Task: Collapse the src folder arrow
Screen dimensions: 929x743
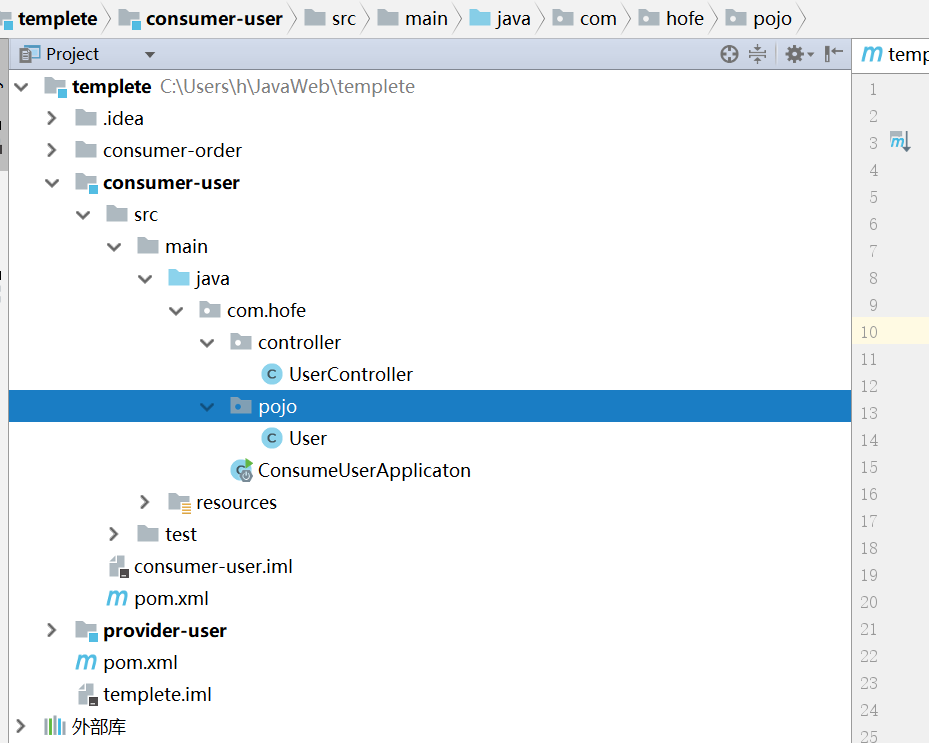Action: [83, 215]
